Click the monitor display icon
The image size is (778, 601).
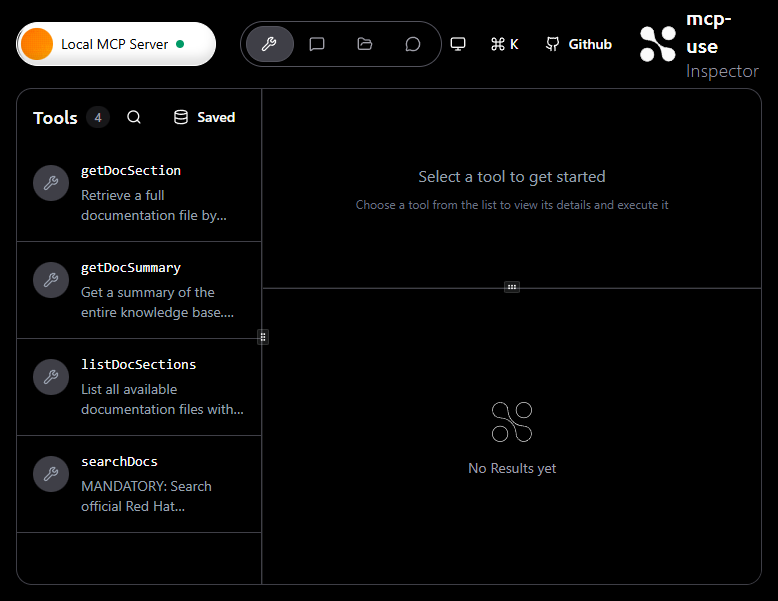(458, 44)
